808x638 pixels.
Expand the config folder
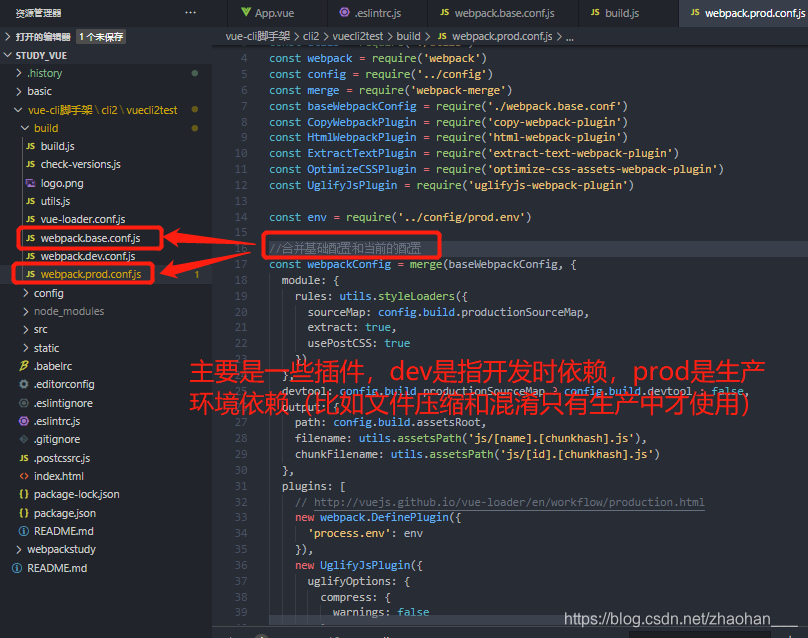click(x=26, y=293)
